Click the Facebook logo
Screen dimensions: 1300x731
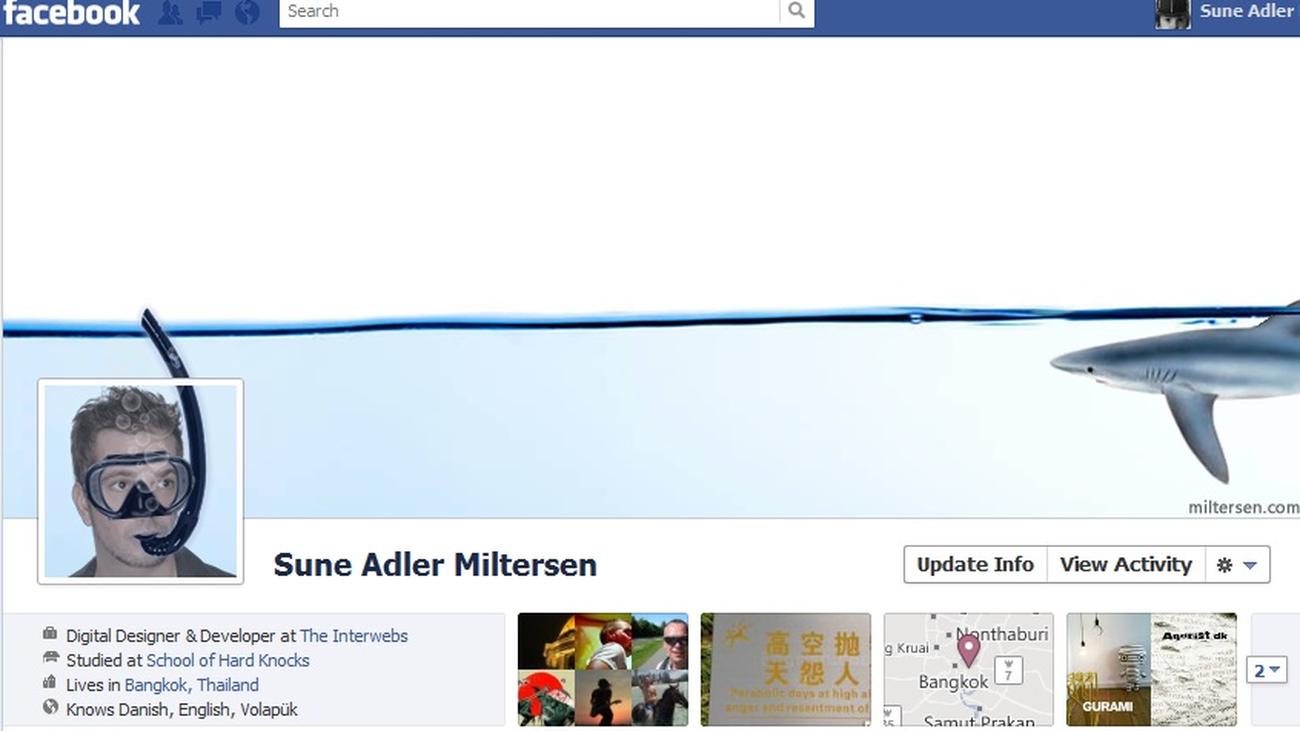point(71,12)
